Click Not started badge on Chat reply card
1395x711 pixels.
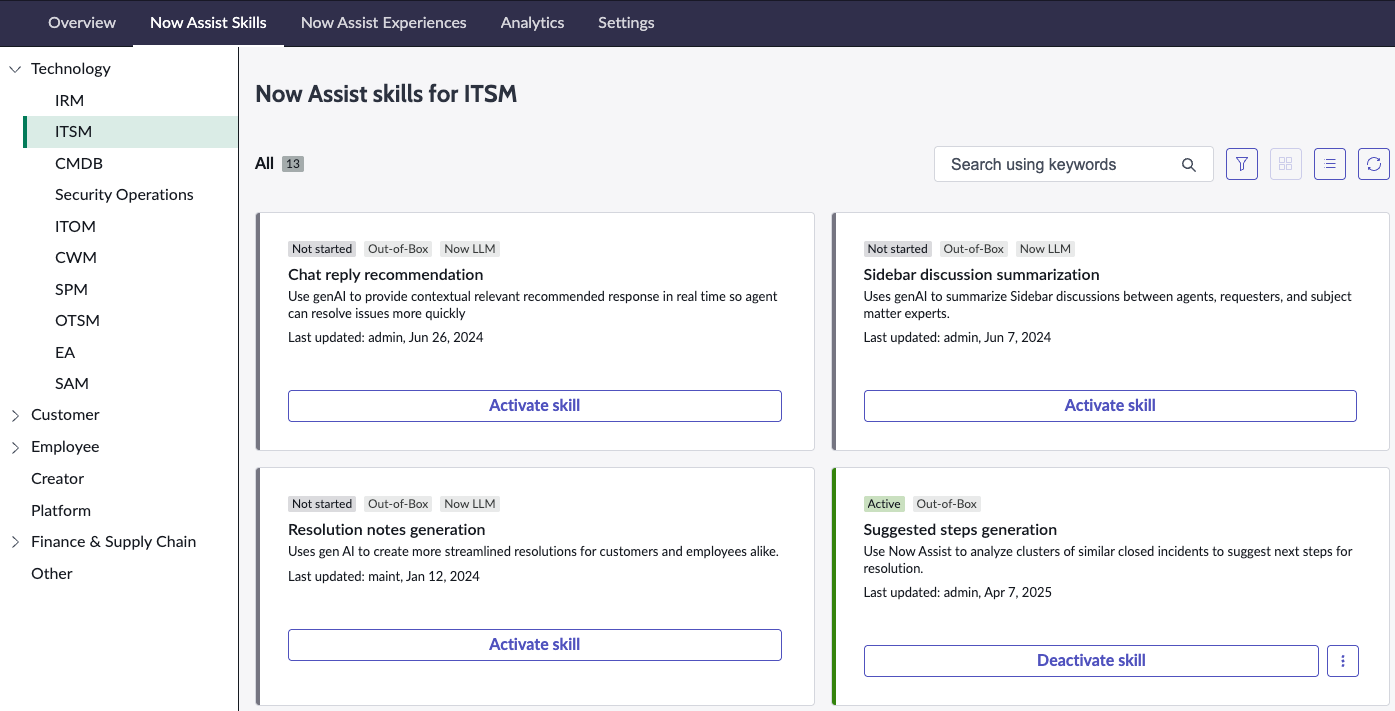click(x=322, y=249)
